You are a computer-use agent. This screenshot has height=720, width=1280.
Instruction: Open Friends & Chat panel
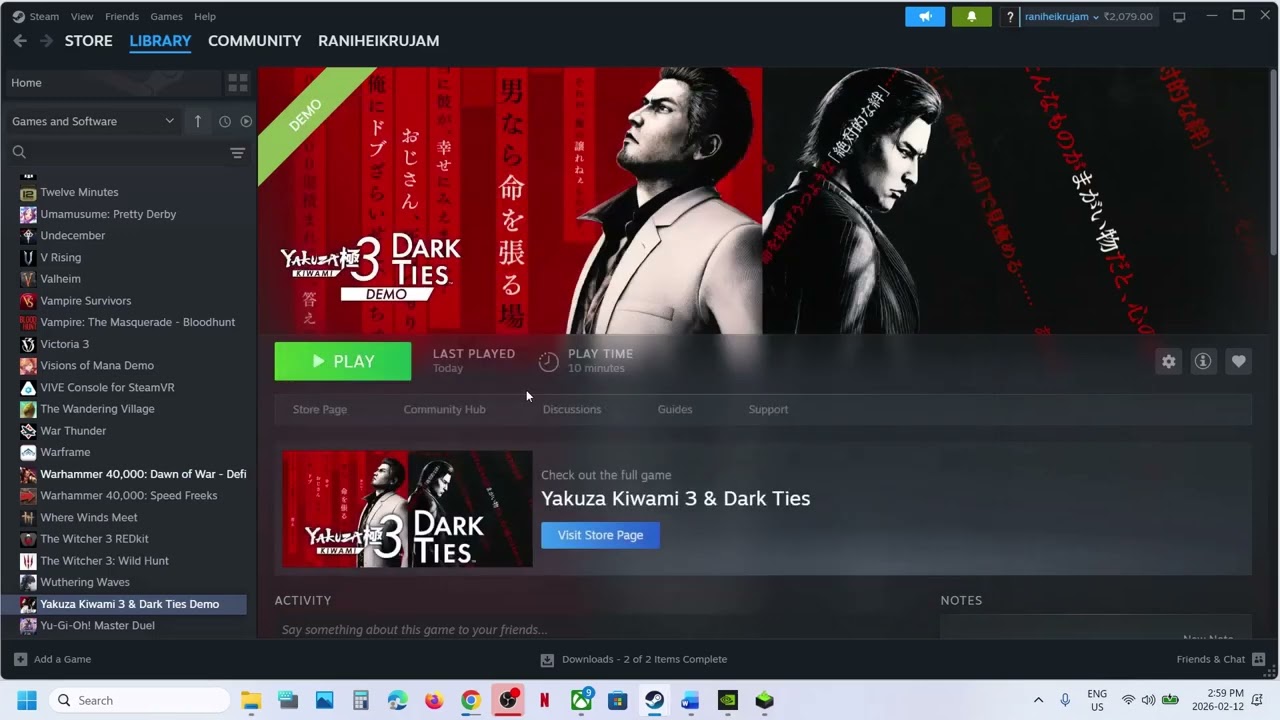point(1221,659)
